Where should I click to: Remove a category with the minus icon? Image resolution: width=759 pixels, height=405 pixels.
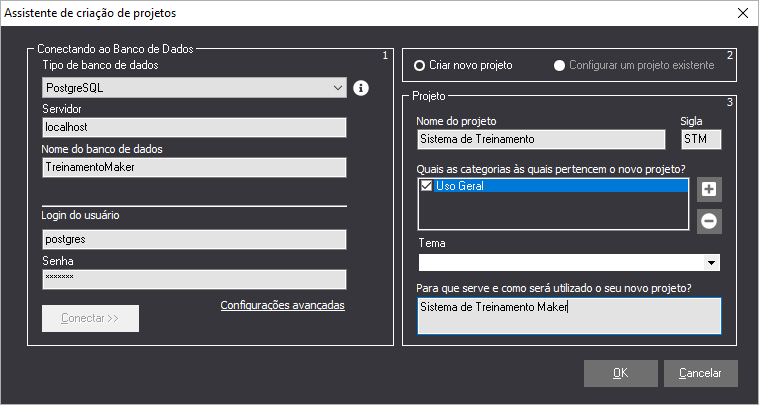708,222
